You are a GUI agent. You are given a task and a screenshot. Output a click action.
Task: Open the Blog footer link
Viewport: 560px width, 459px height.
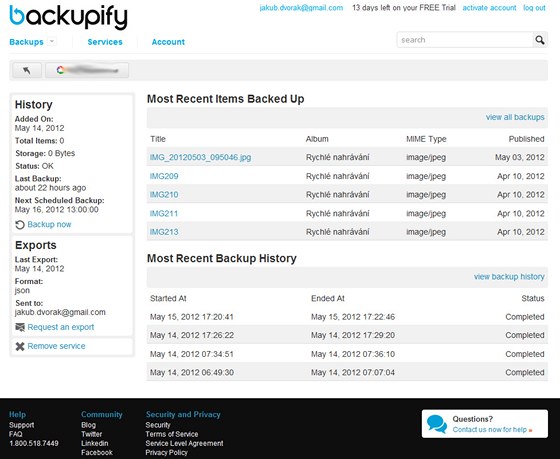click(x=88, y=425)
